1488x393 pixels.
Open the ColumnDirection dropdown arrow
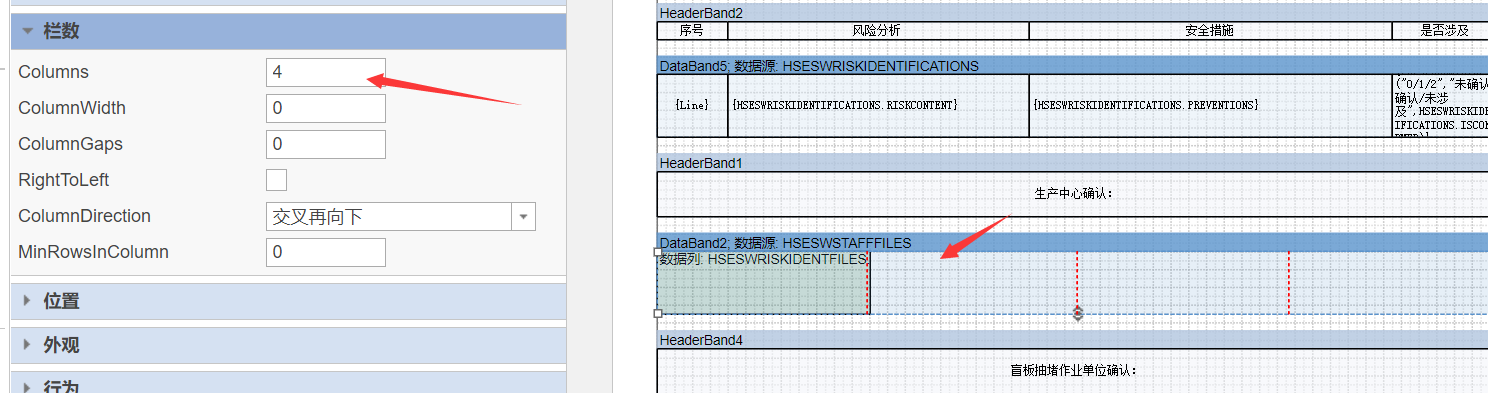[x=524, y=216]
